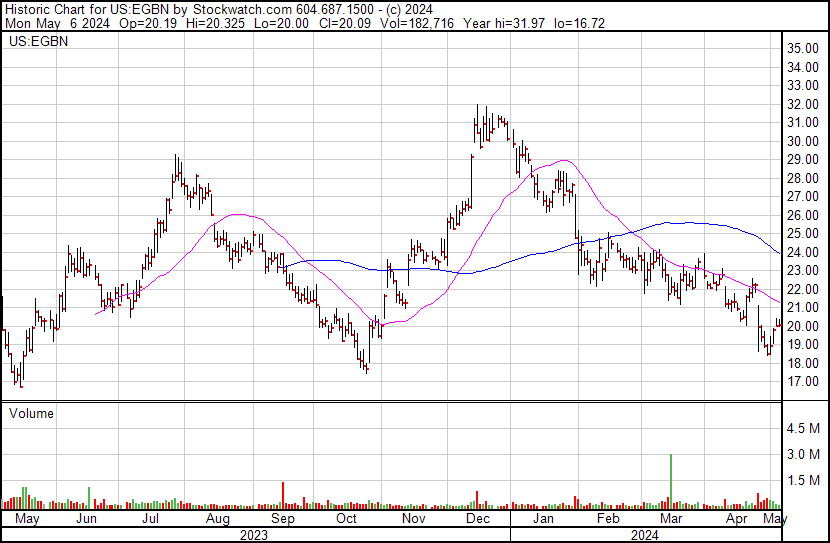Click the 2024 year label
Image resolution: width=830 pixels, height=543 pixels.
tap(645, 535)
